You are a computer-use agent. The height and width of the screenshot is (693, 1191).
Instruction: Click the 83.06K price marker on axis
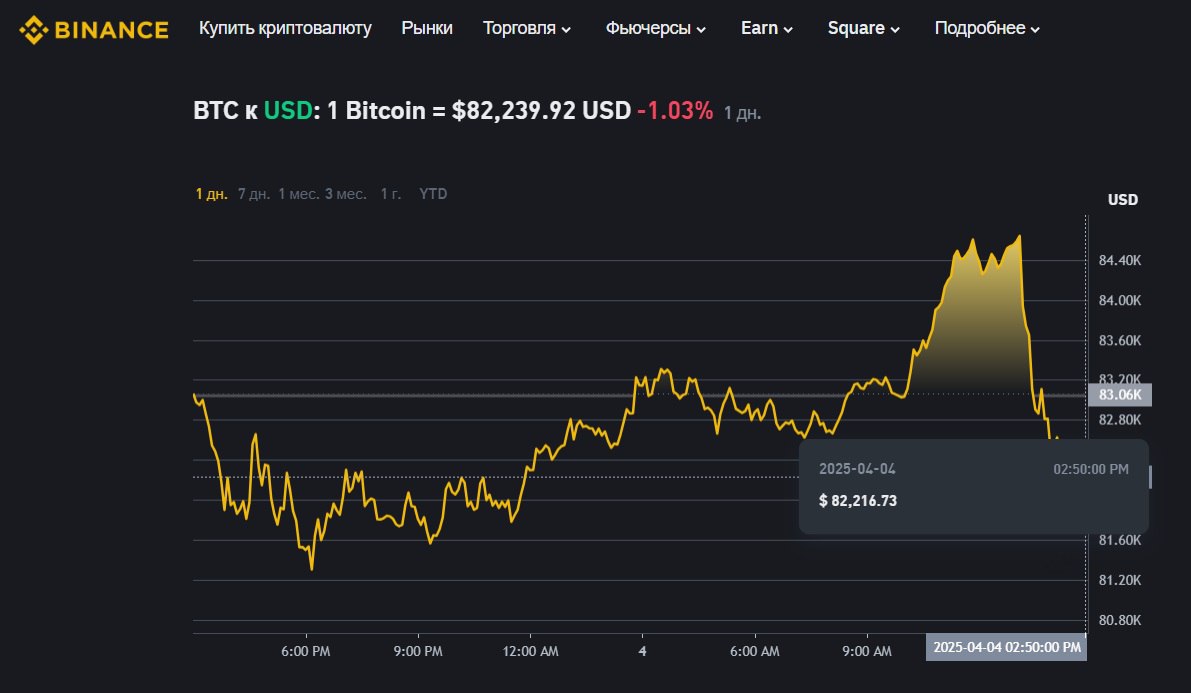coord(1120,395)
